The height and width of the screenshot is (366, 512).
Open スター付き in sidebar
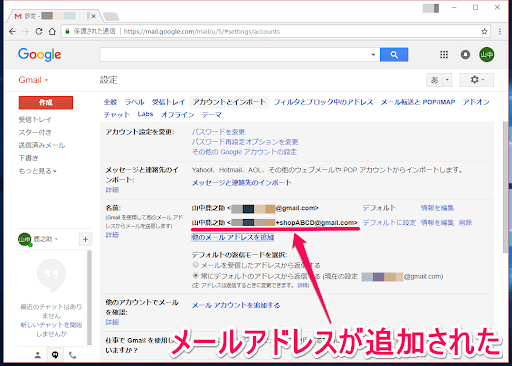click(x=35, y=132)
